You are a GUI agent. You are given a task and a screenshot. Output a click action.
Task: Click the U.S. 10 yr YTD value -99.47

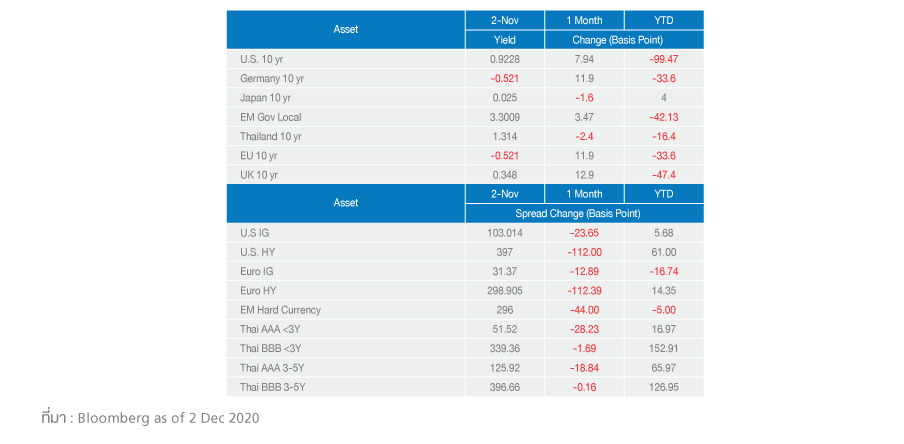[x=664, y=59]
